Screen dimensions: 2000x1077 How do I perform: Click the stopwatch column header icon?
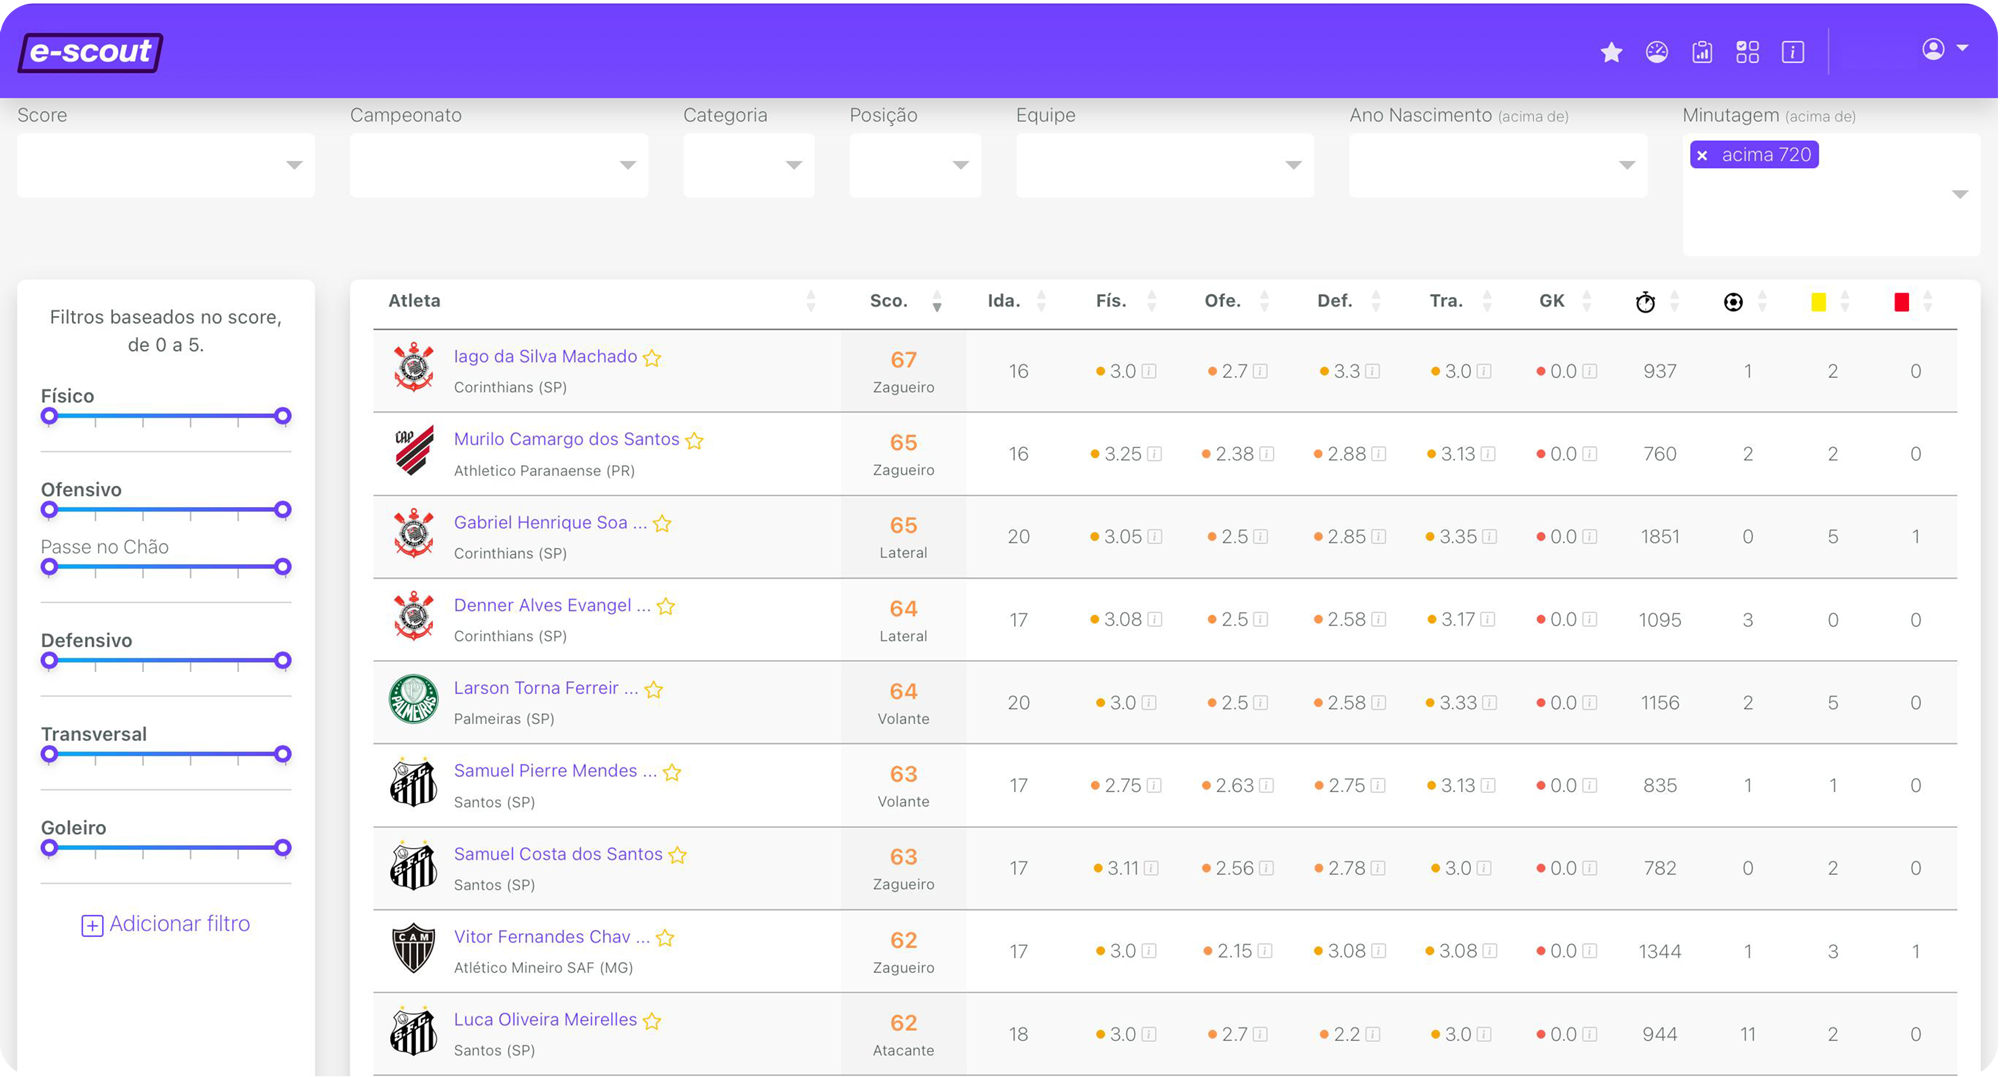coord(1646,301)
